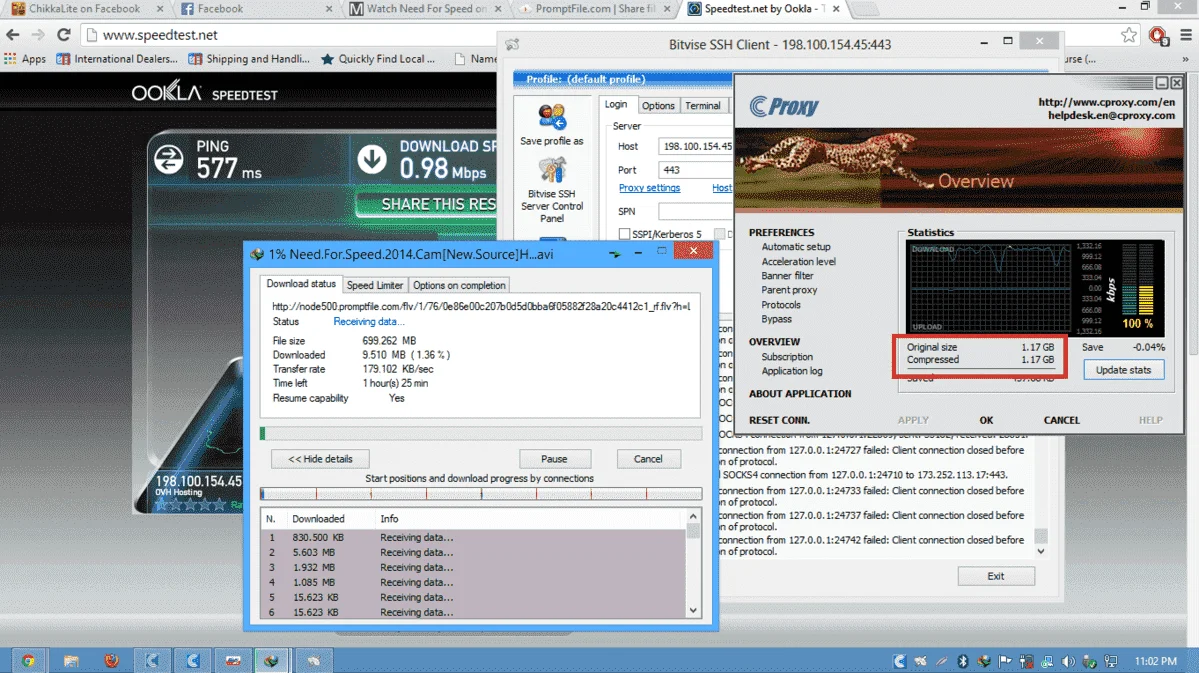Switch to first CProxy taskbar icon
This screenshot has width=1199, height=673.
151,660
